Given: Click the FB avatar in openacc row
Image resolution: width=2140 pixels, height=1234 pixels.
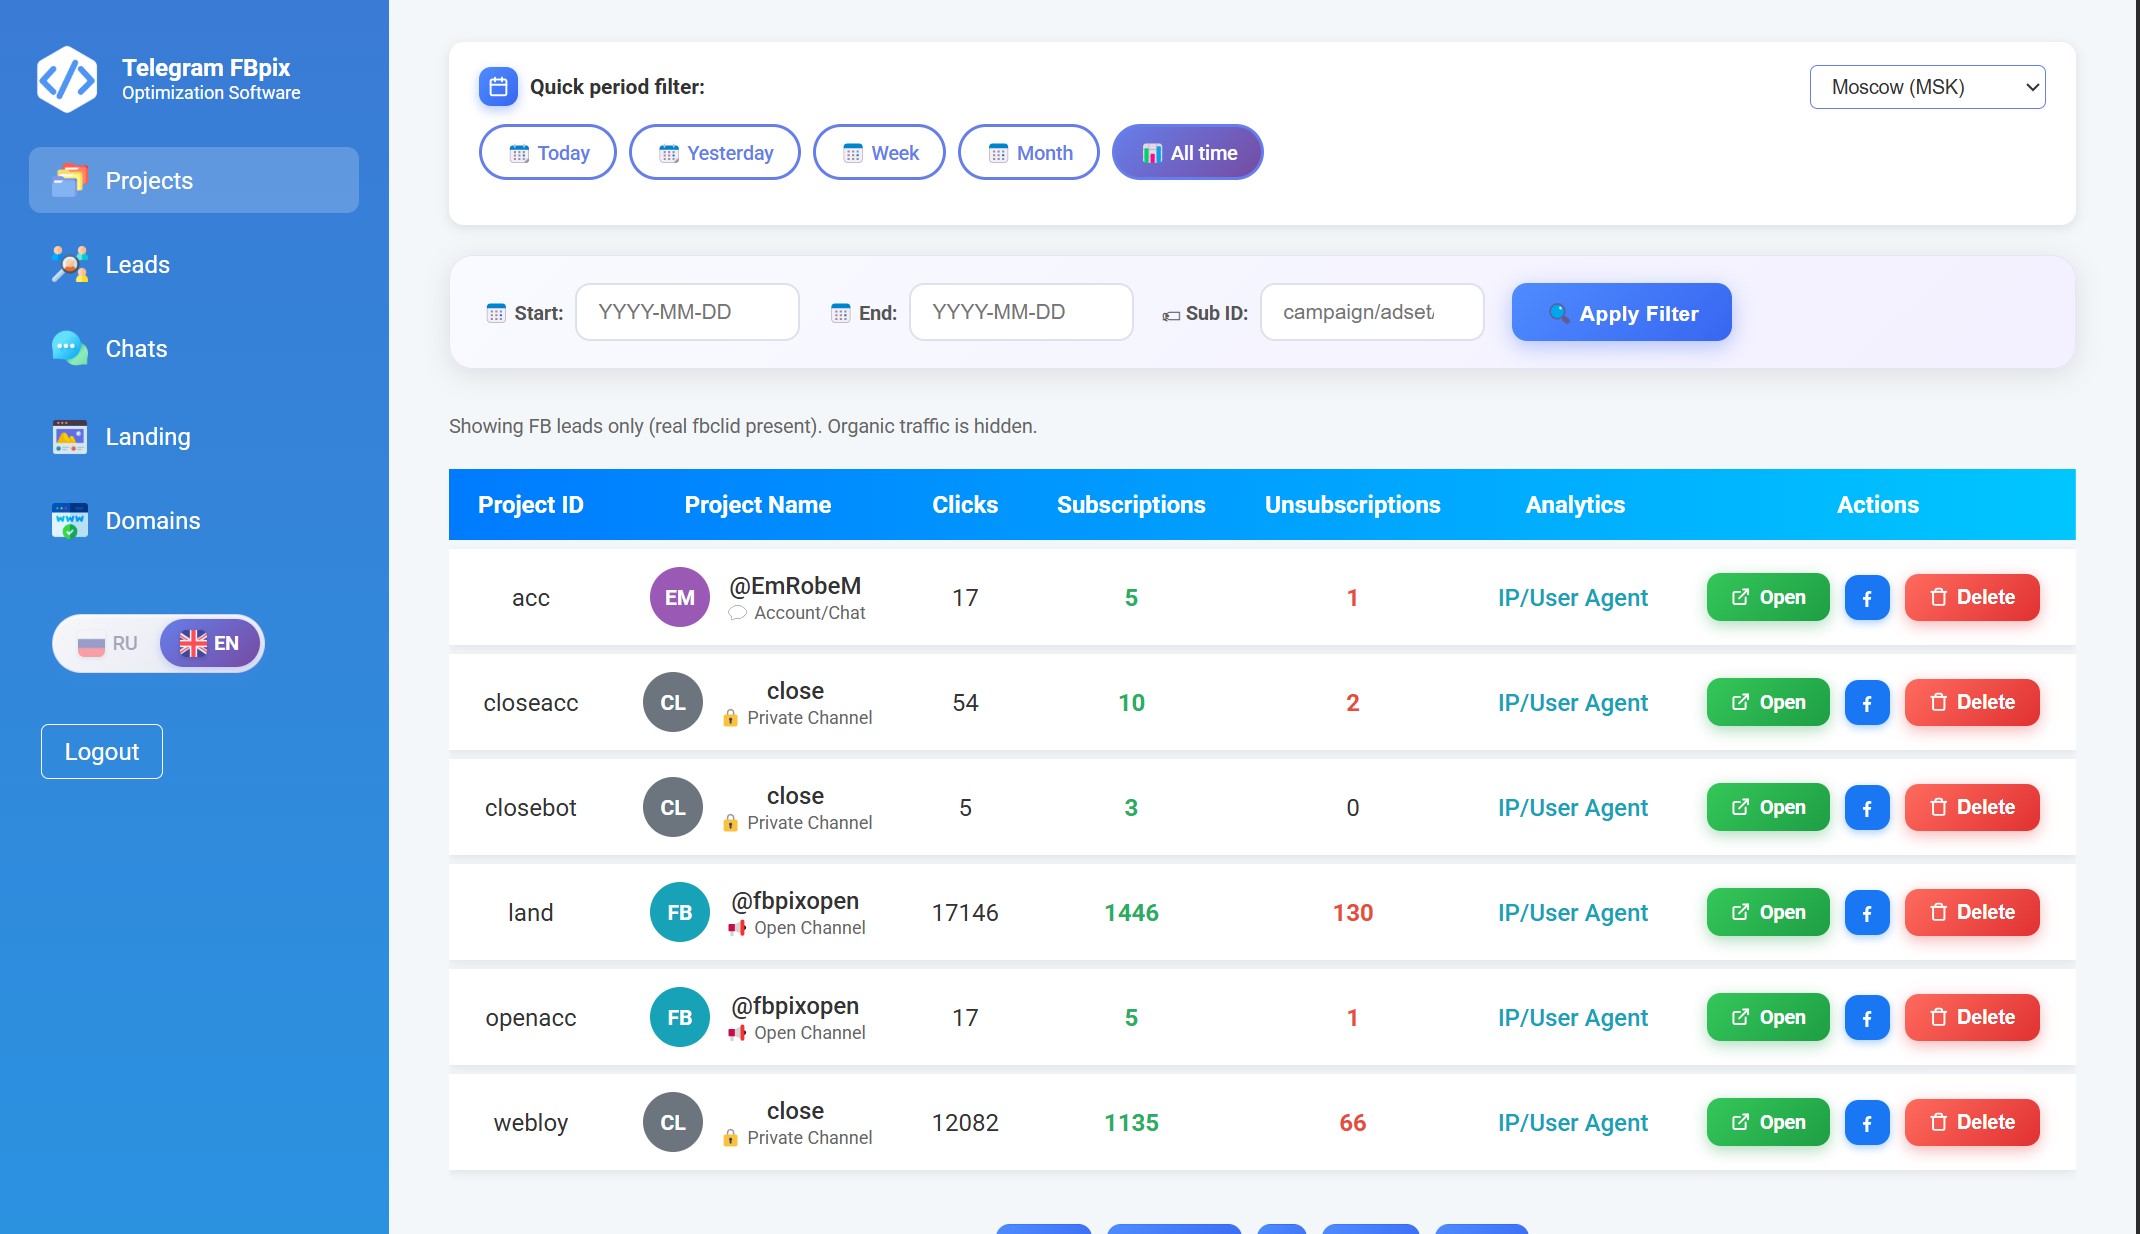Looking at the screenshot, I should 680,1017.
